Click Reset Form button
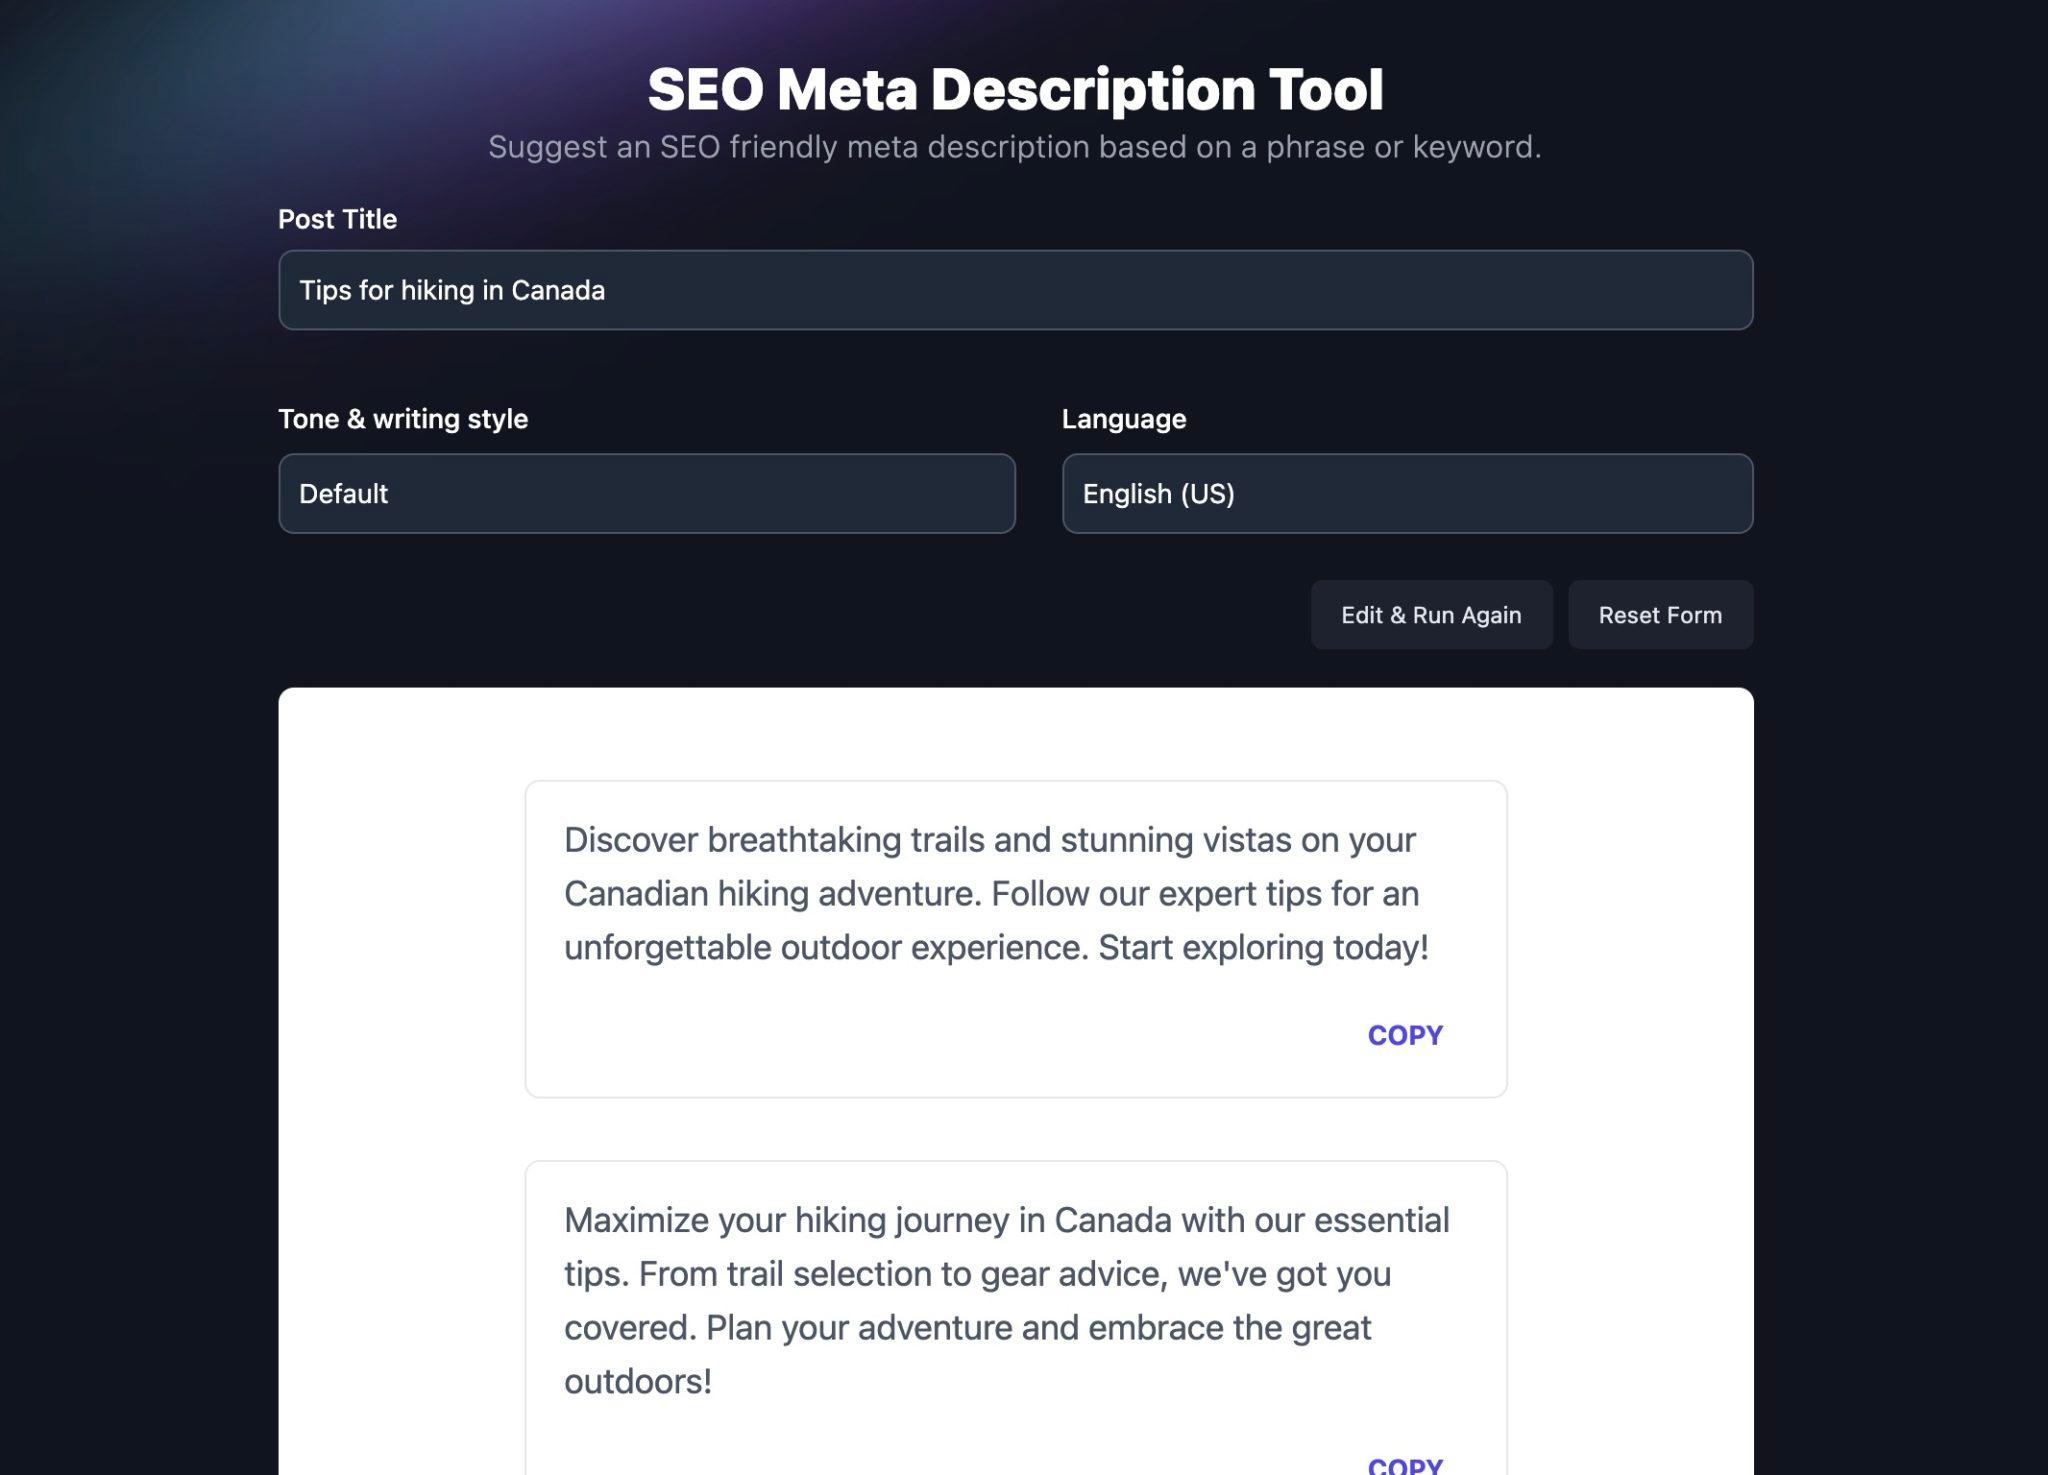Viewport: 2048px width, 1475px height. click(1660, 614)
